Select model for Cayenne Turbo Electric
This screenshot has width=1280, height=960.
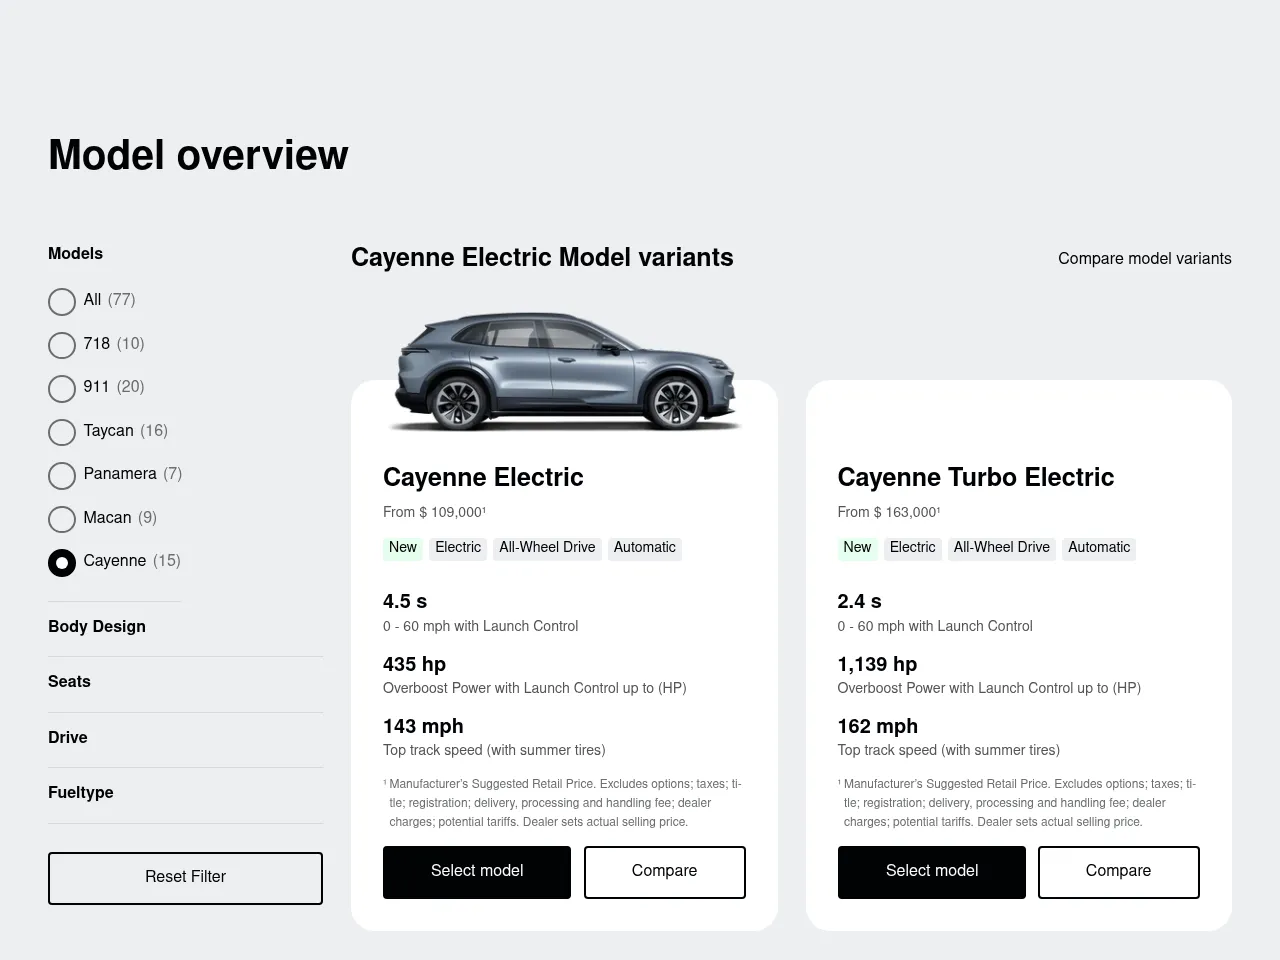click(x=931, y=871)
